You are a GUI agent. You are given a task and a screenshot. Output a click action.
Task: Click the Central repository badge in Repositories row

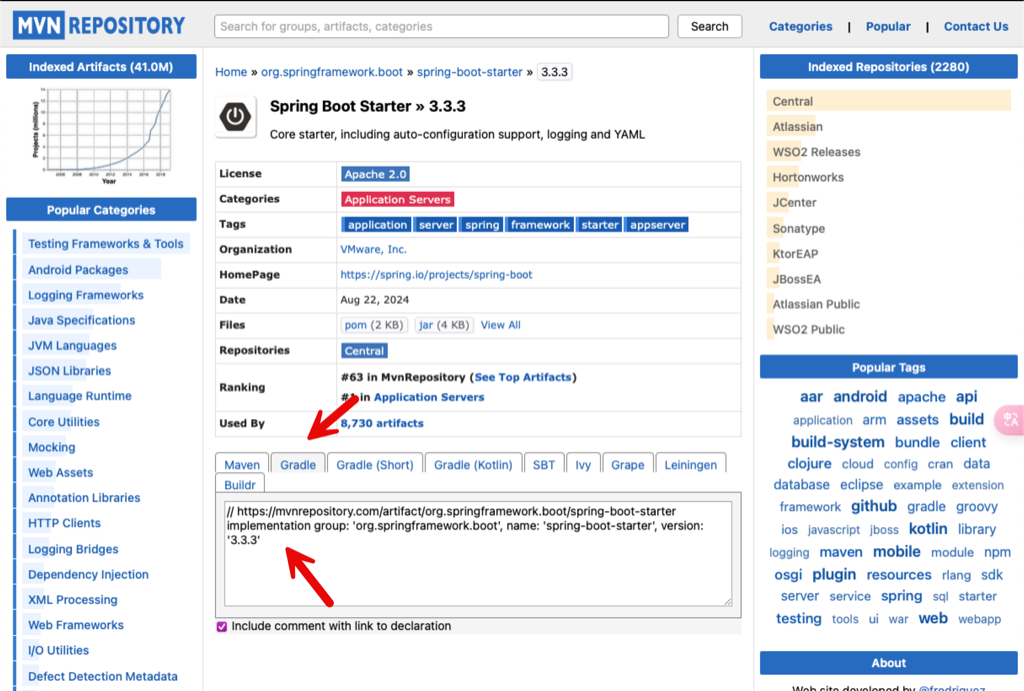[364, 351]
